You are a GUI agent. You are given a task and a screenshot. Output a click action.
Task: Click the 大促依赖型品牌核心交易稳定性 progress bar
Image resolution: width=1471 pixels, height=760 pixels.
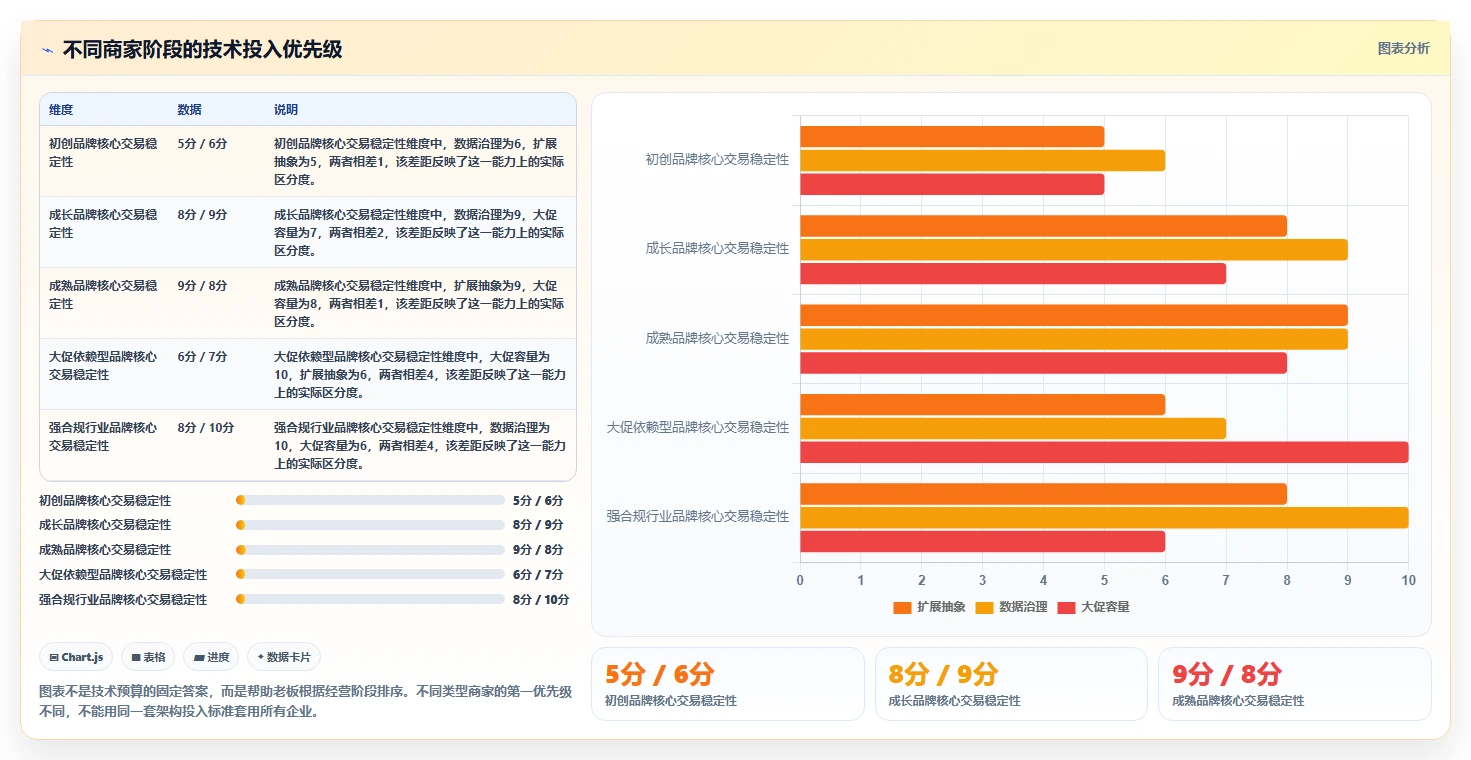370,575
